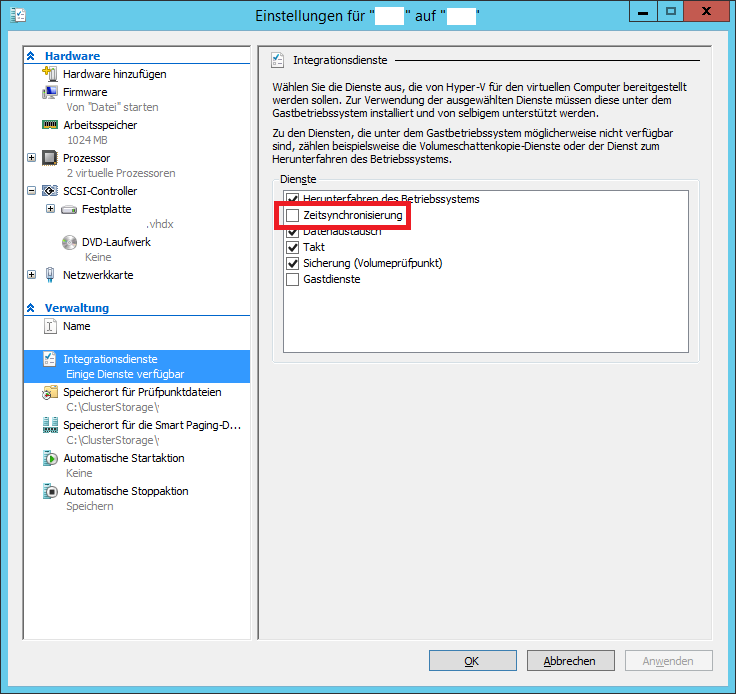The height and width of the screenshot is (694, 736).
Task: Open the Speicherort für Prüfpunktdateien icon
Action: click(50, 393)
